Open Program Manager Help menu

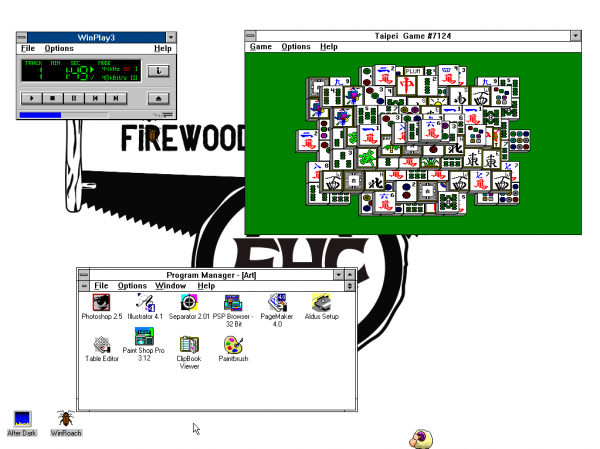coord(206,286)
